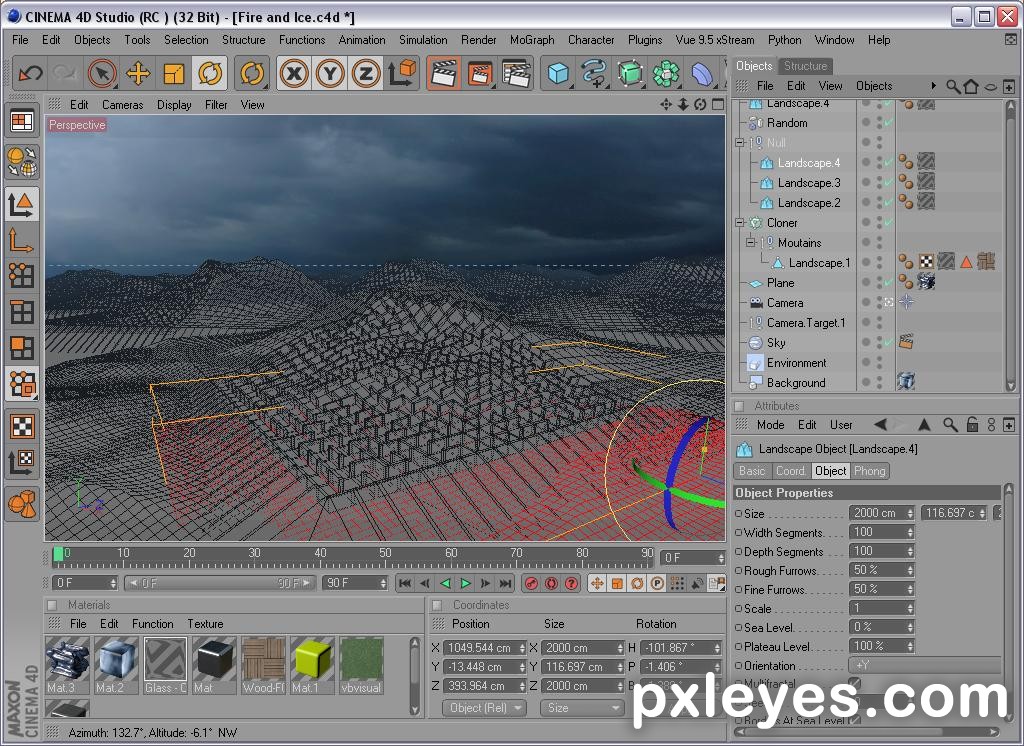This screenshot has height=746, width=1024.
Task: Toggle position keyframe recording
Action: pos(597,583)
